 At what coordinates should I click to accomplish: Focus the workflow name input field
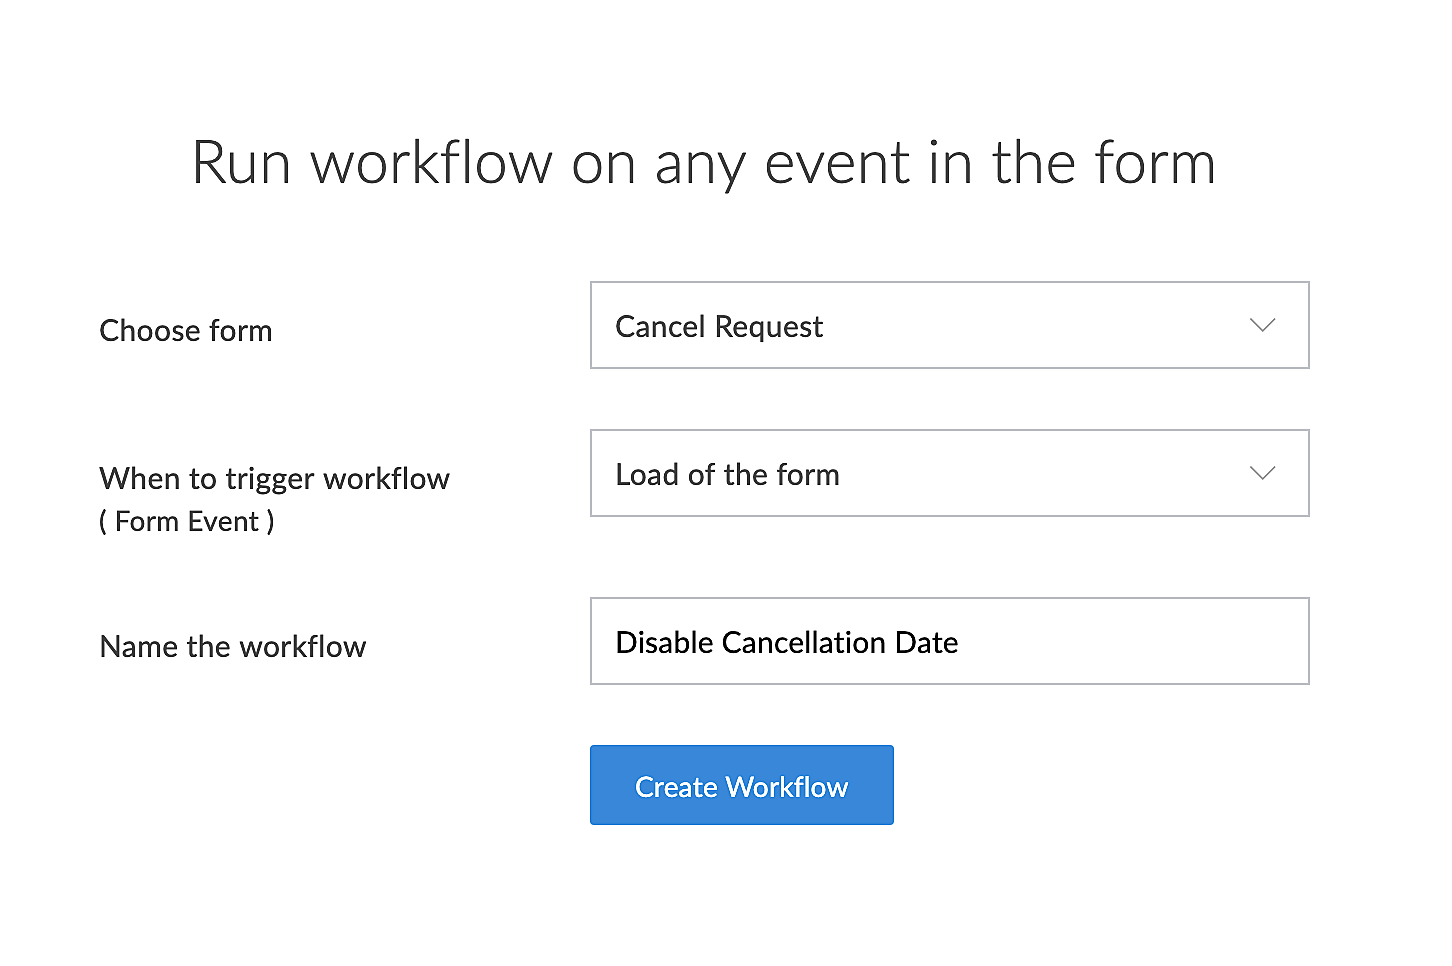click(948, 641)
